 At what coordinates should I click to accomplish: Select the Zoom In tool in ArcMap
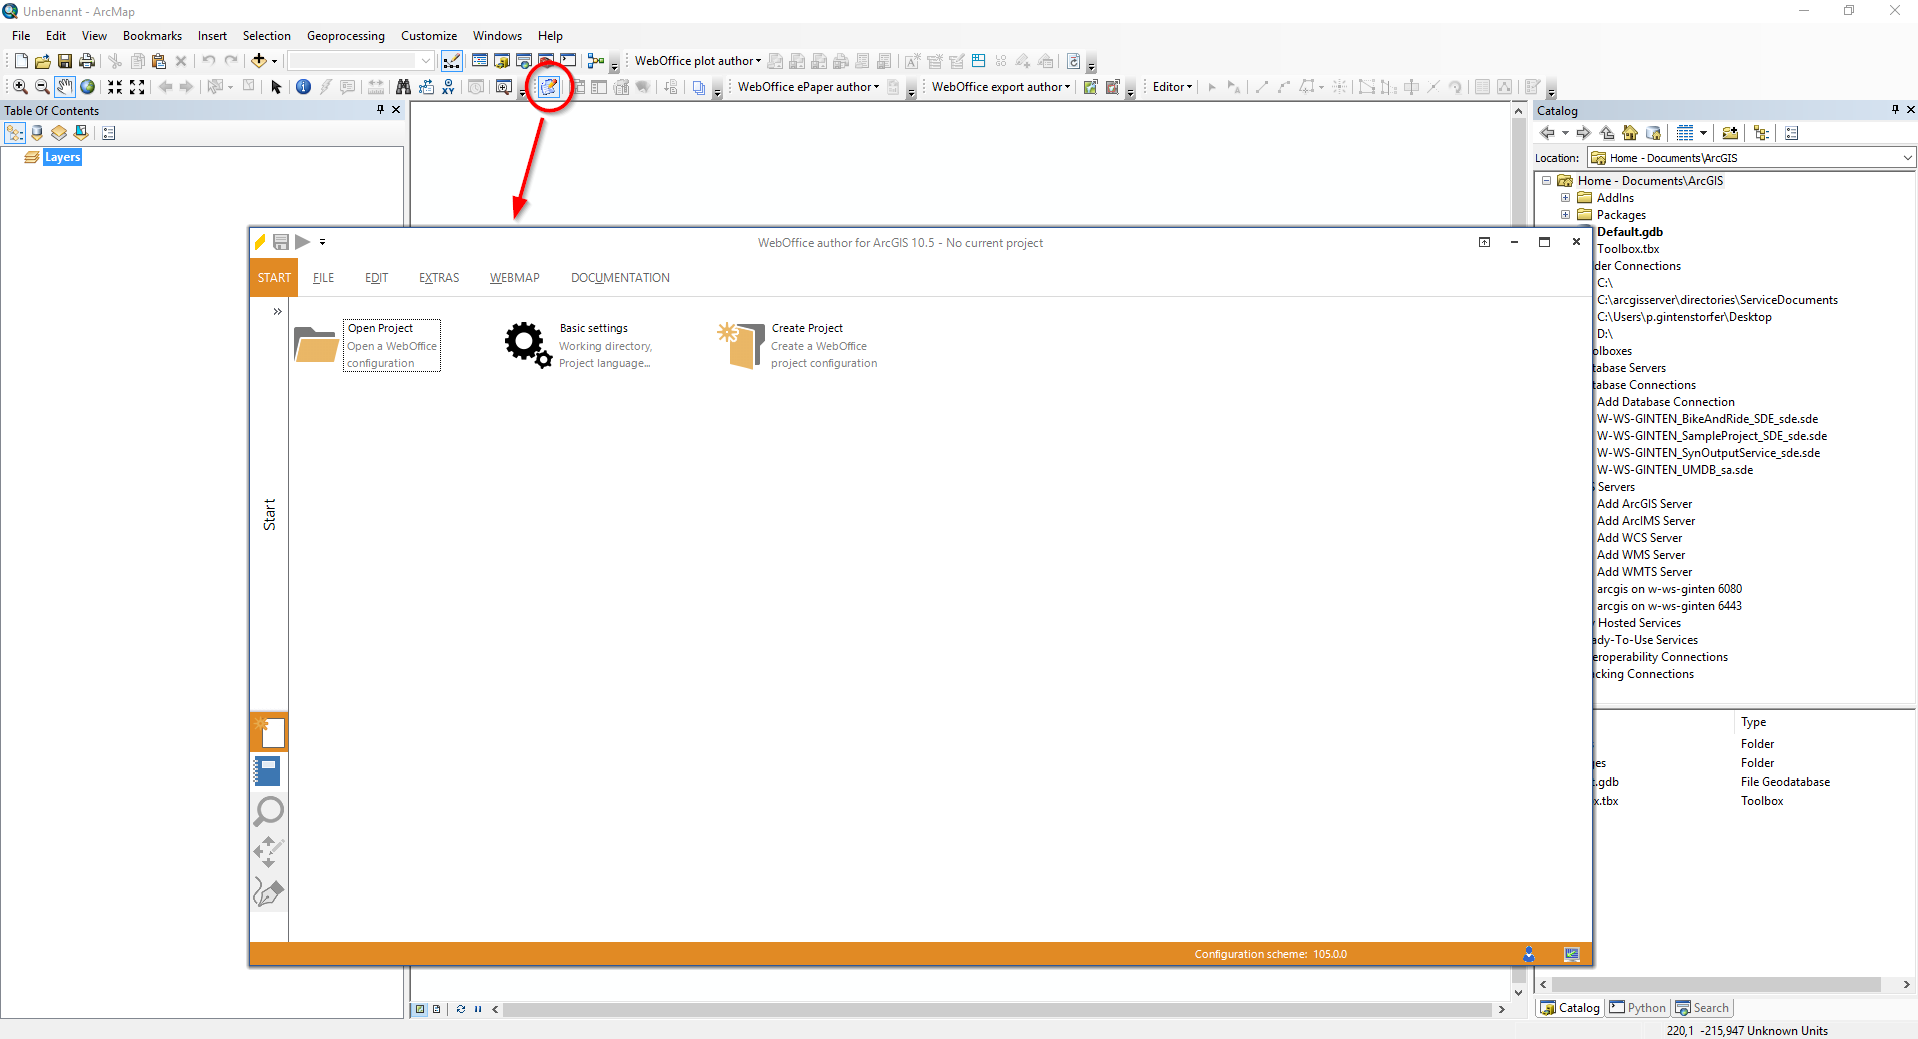tap(18, 86)
